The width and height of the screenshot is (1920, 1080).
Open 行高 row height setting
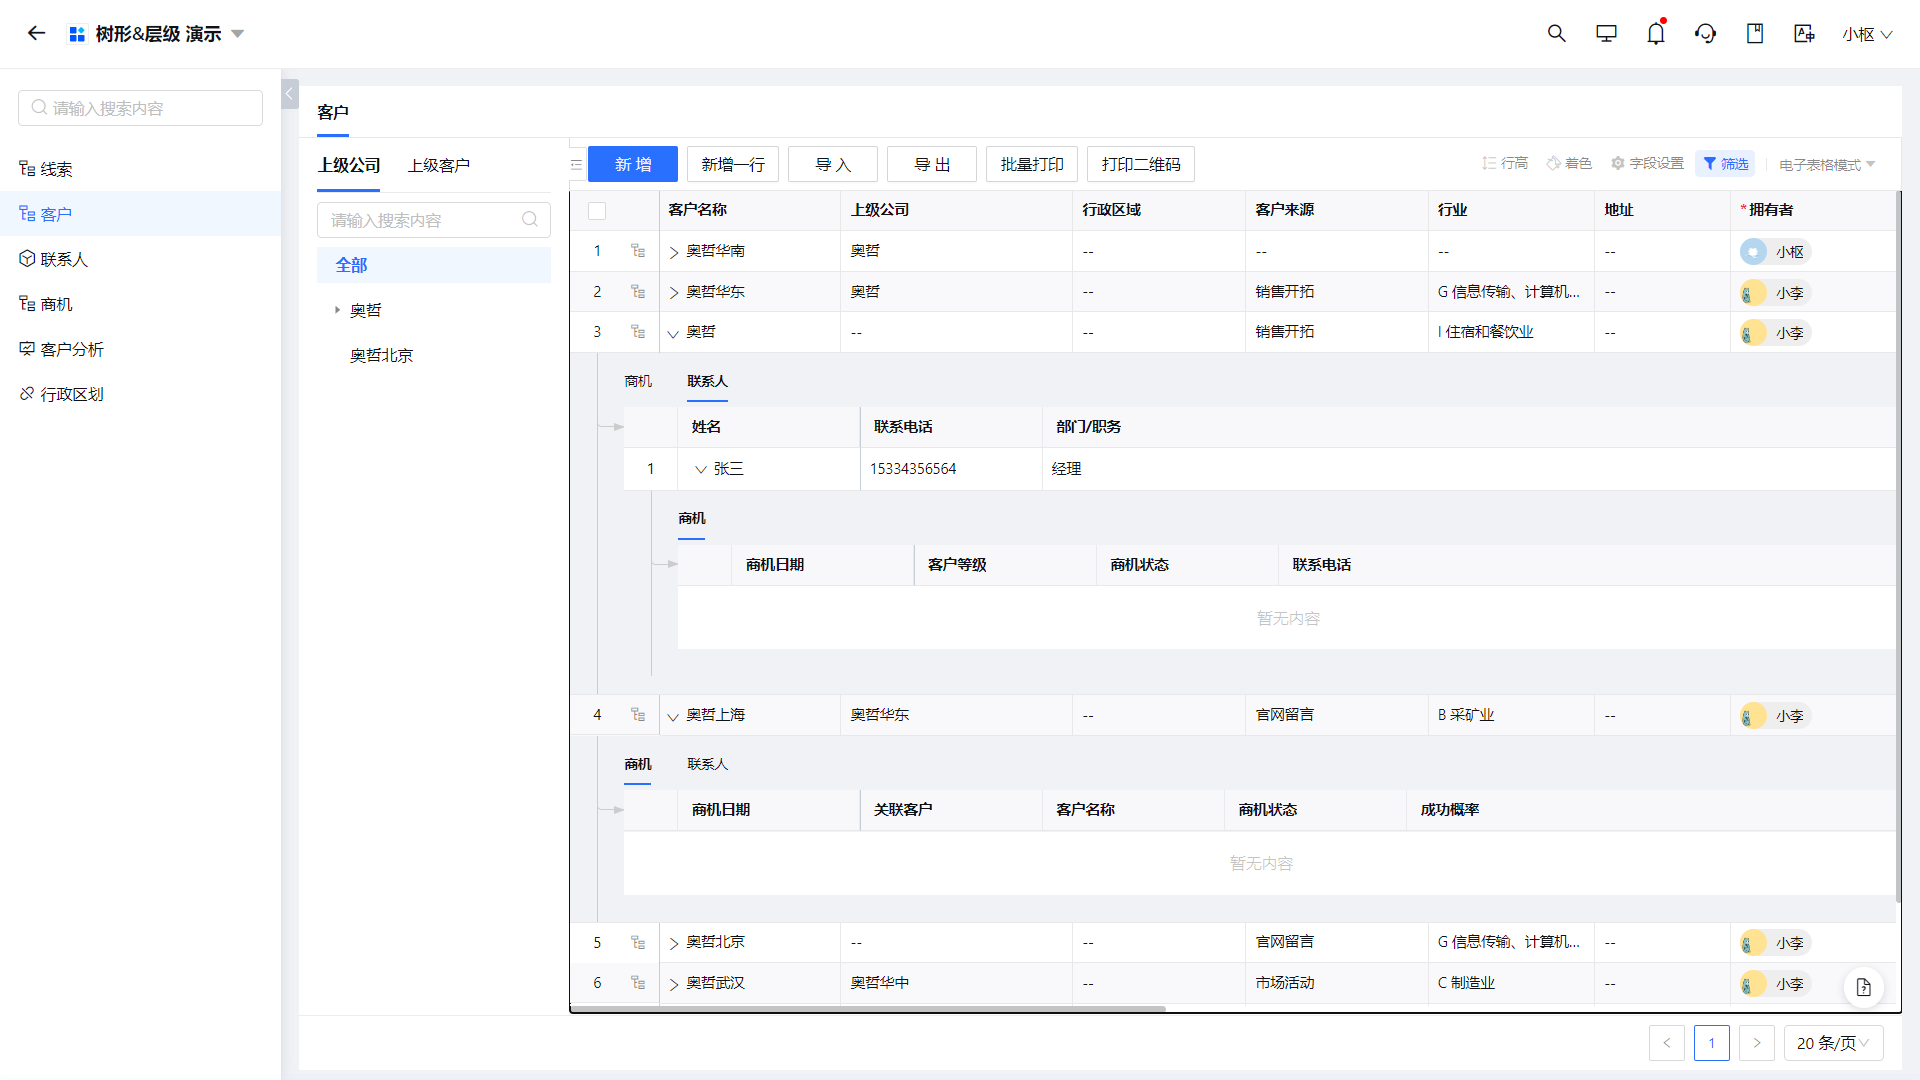point(1505,163)
